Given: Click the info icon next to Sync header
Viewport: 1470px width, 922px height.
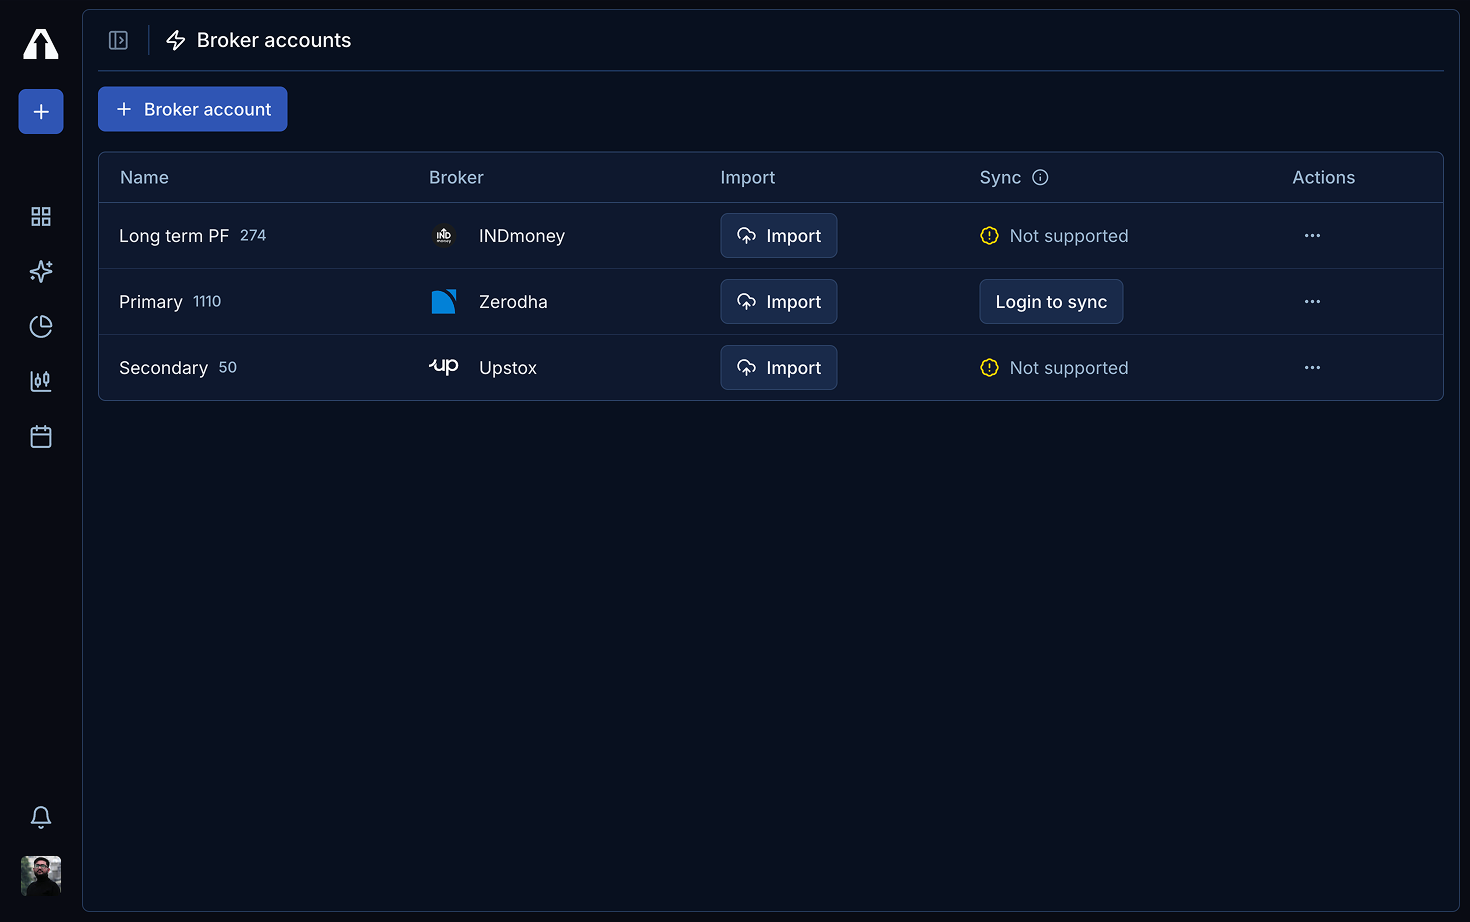Looking at the screenshot, I should 1040,177.
